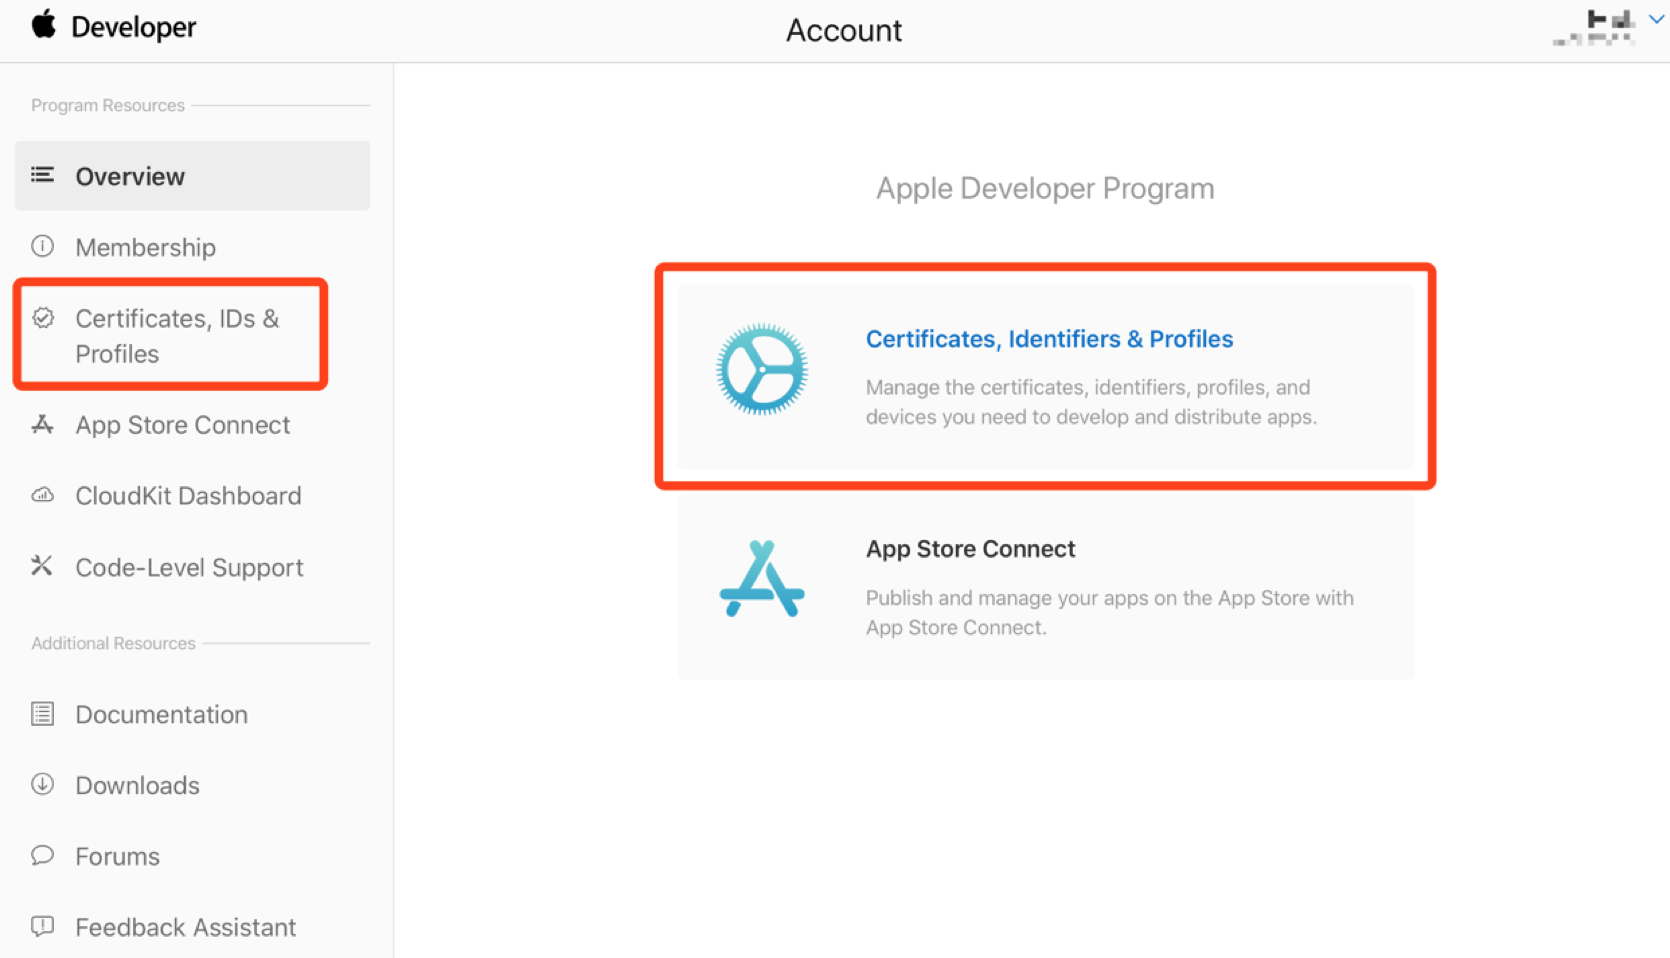Click the Feedback Assistant icon
Viewport: 1670px width, 958px height.
[42, 926]
